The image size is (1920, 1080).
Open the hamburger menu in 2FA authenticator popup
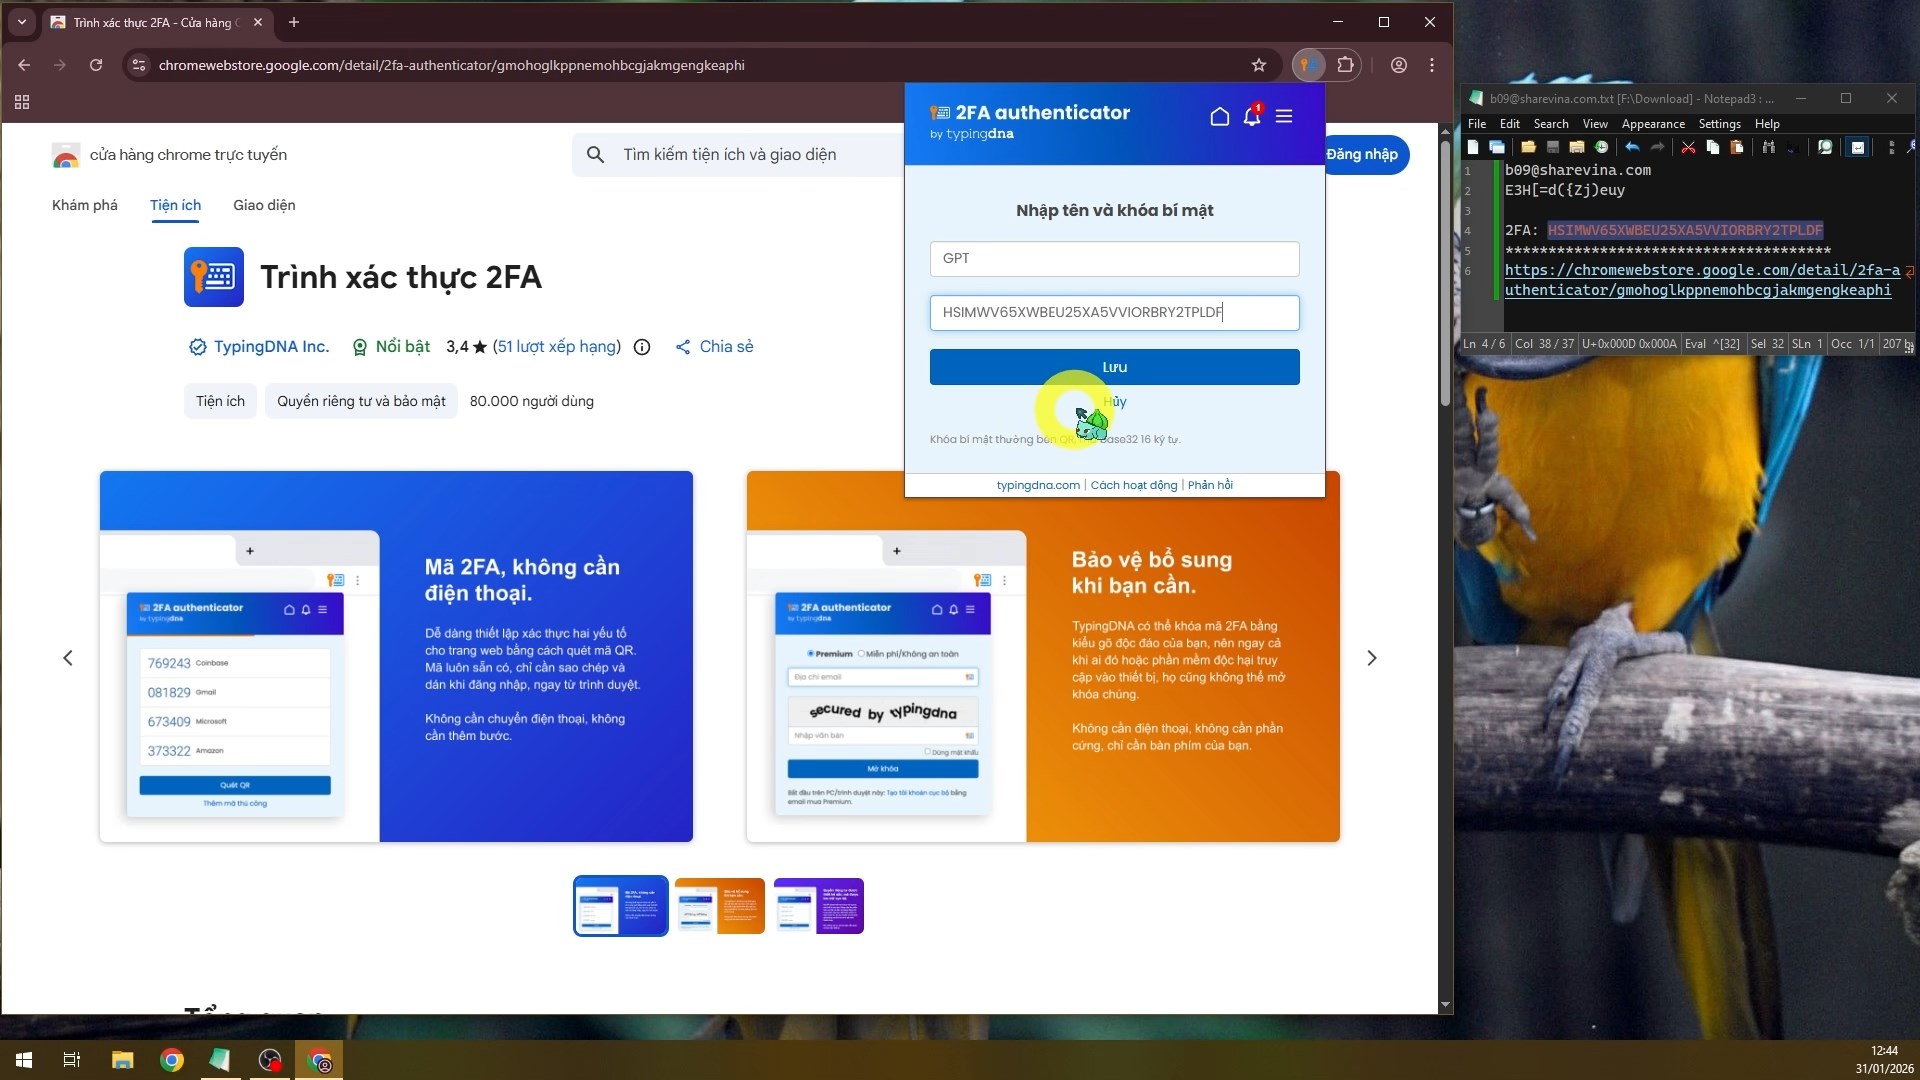tap(1284, 117)
